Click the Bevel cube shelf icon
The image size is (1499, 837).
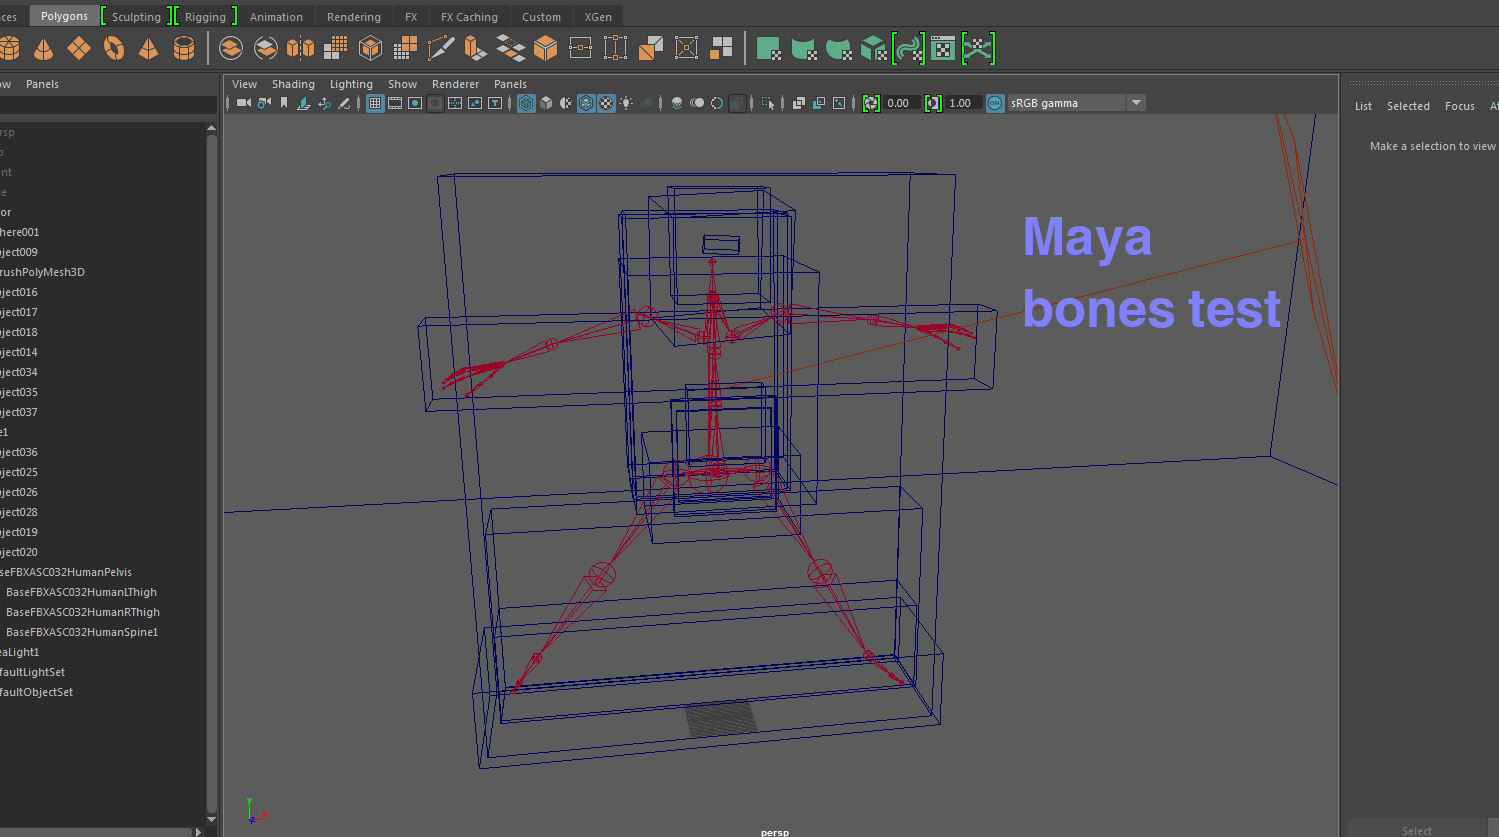point(545,48)
